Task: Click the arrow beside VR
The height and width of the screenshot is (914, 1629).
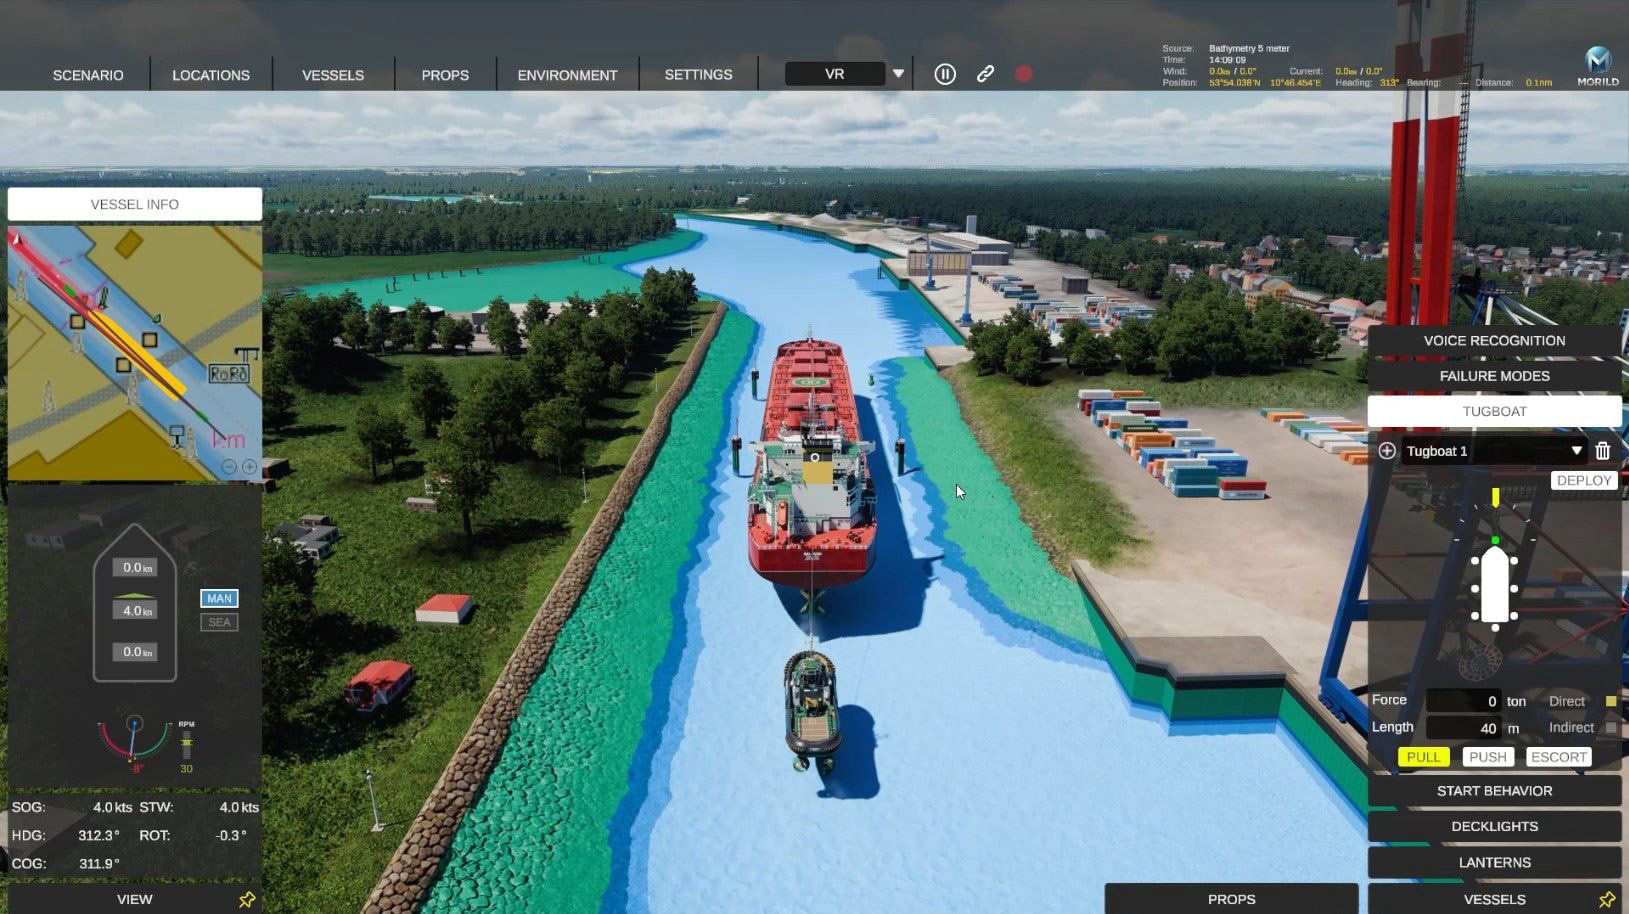Action: pyautogui.click(x=898, y=74)
